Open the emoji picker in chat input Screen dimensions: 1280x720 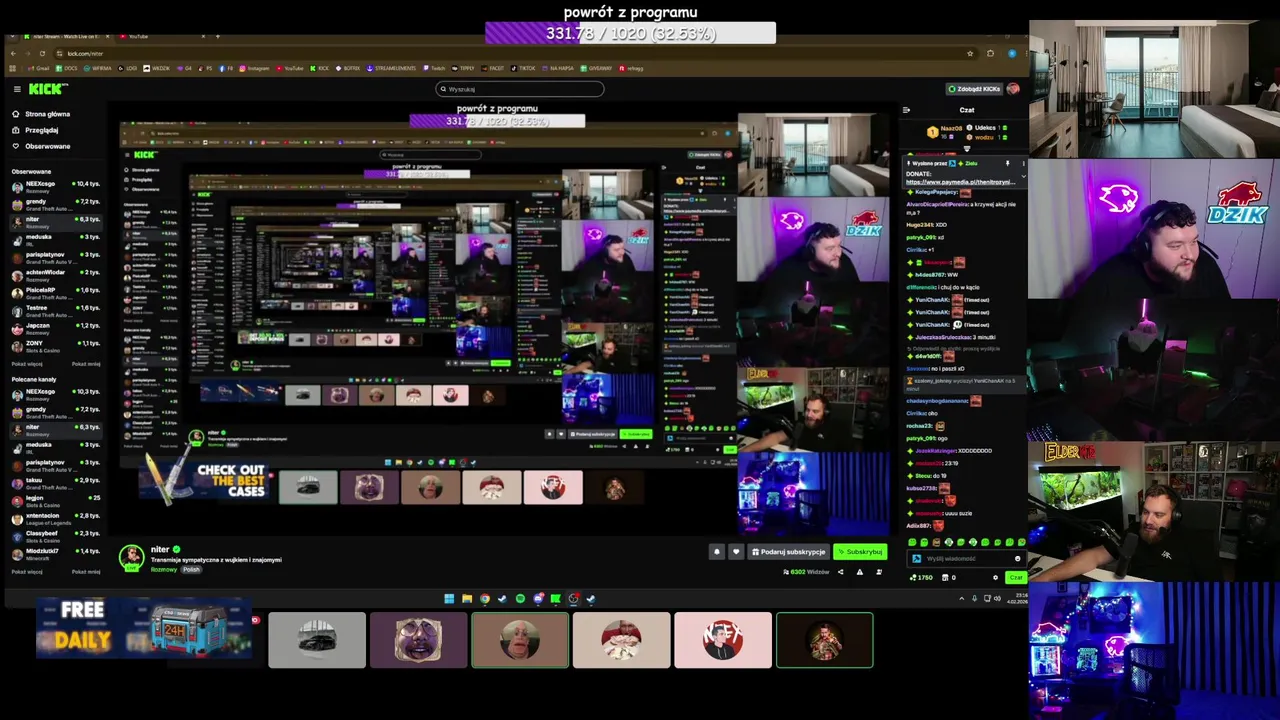coord(1018,559)
